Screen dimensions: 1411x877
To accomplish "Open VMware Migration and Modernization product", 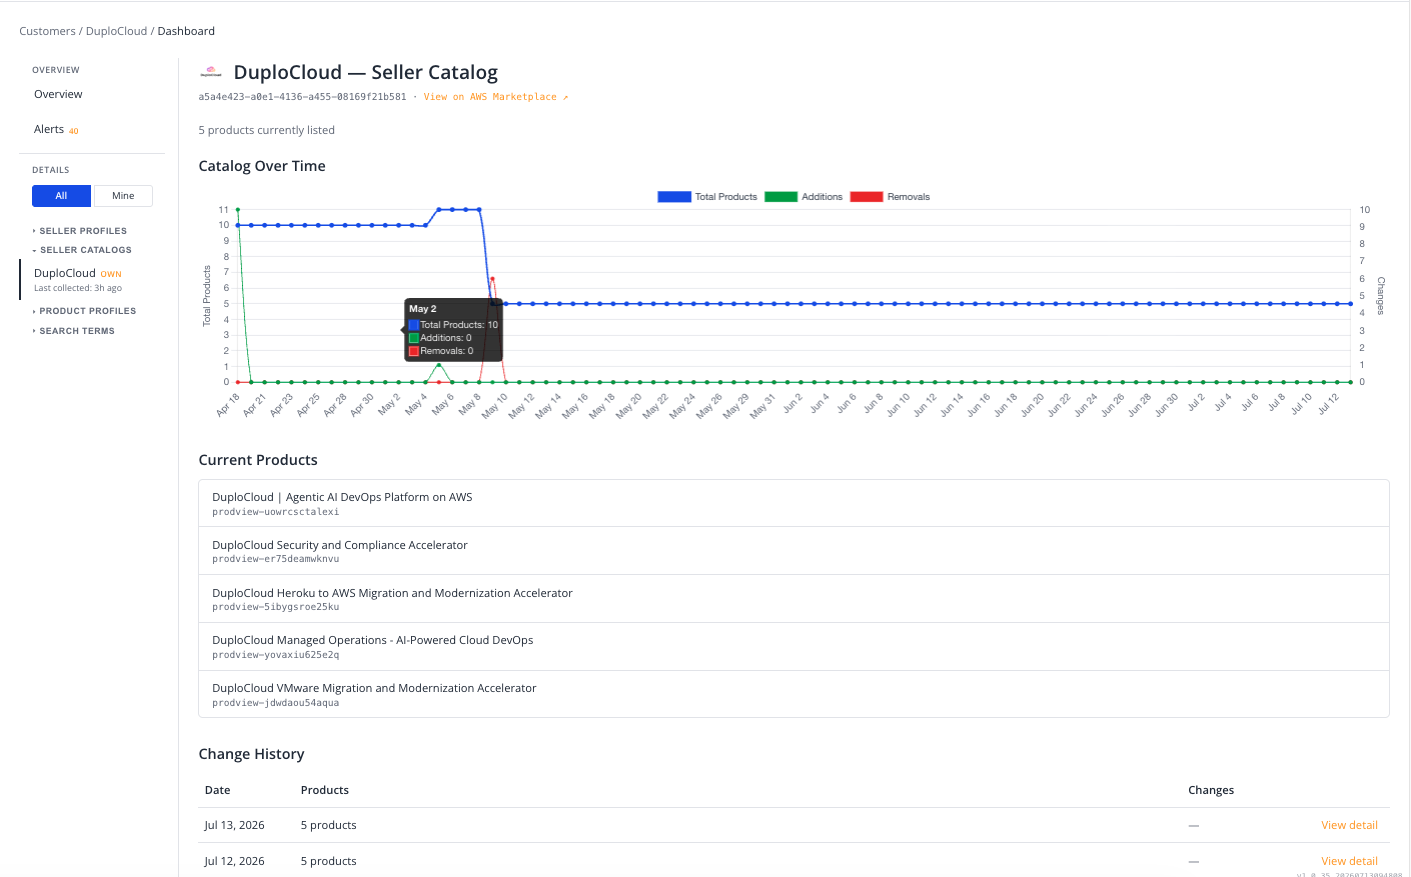I will point(374,688).
